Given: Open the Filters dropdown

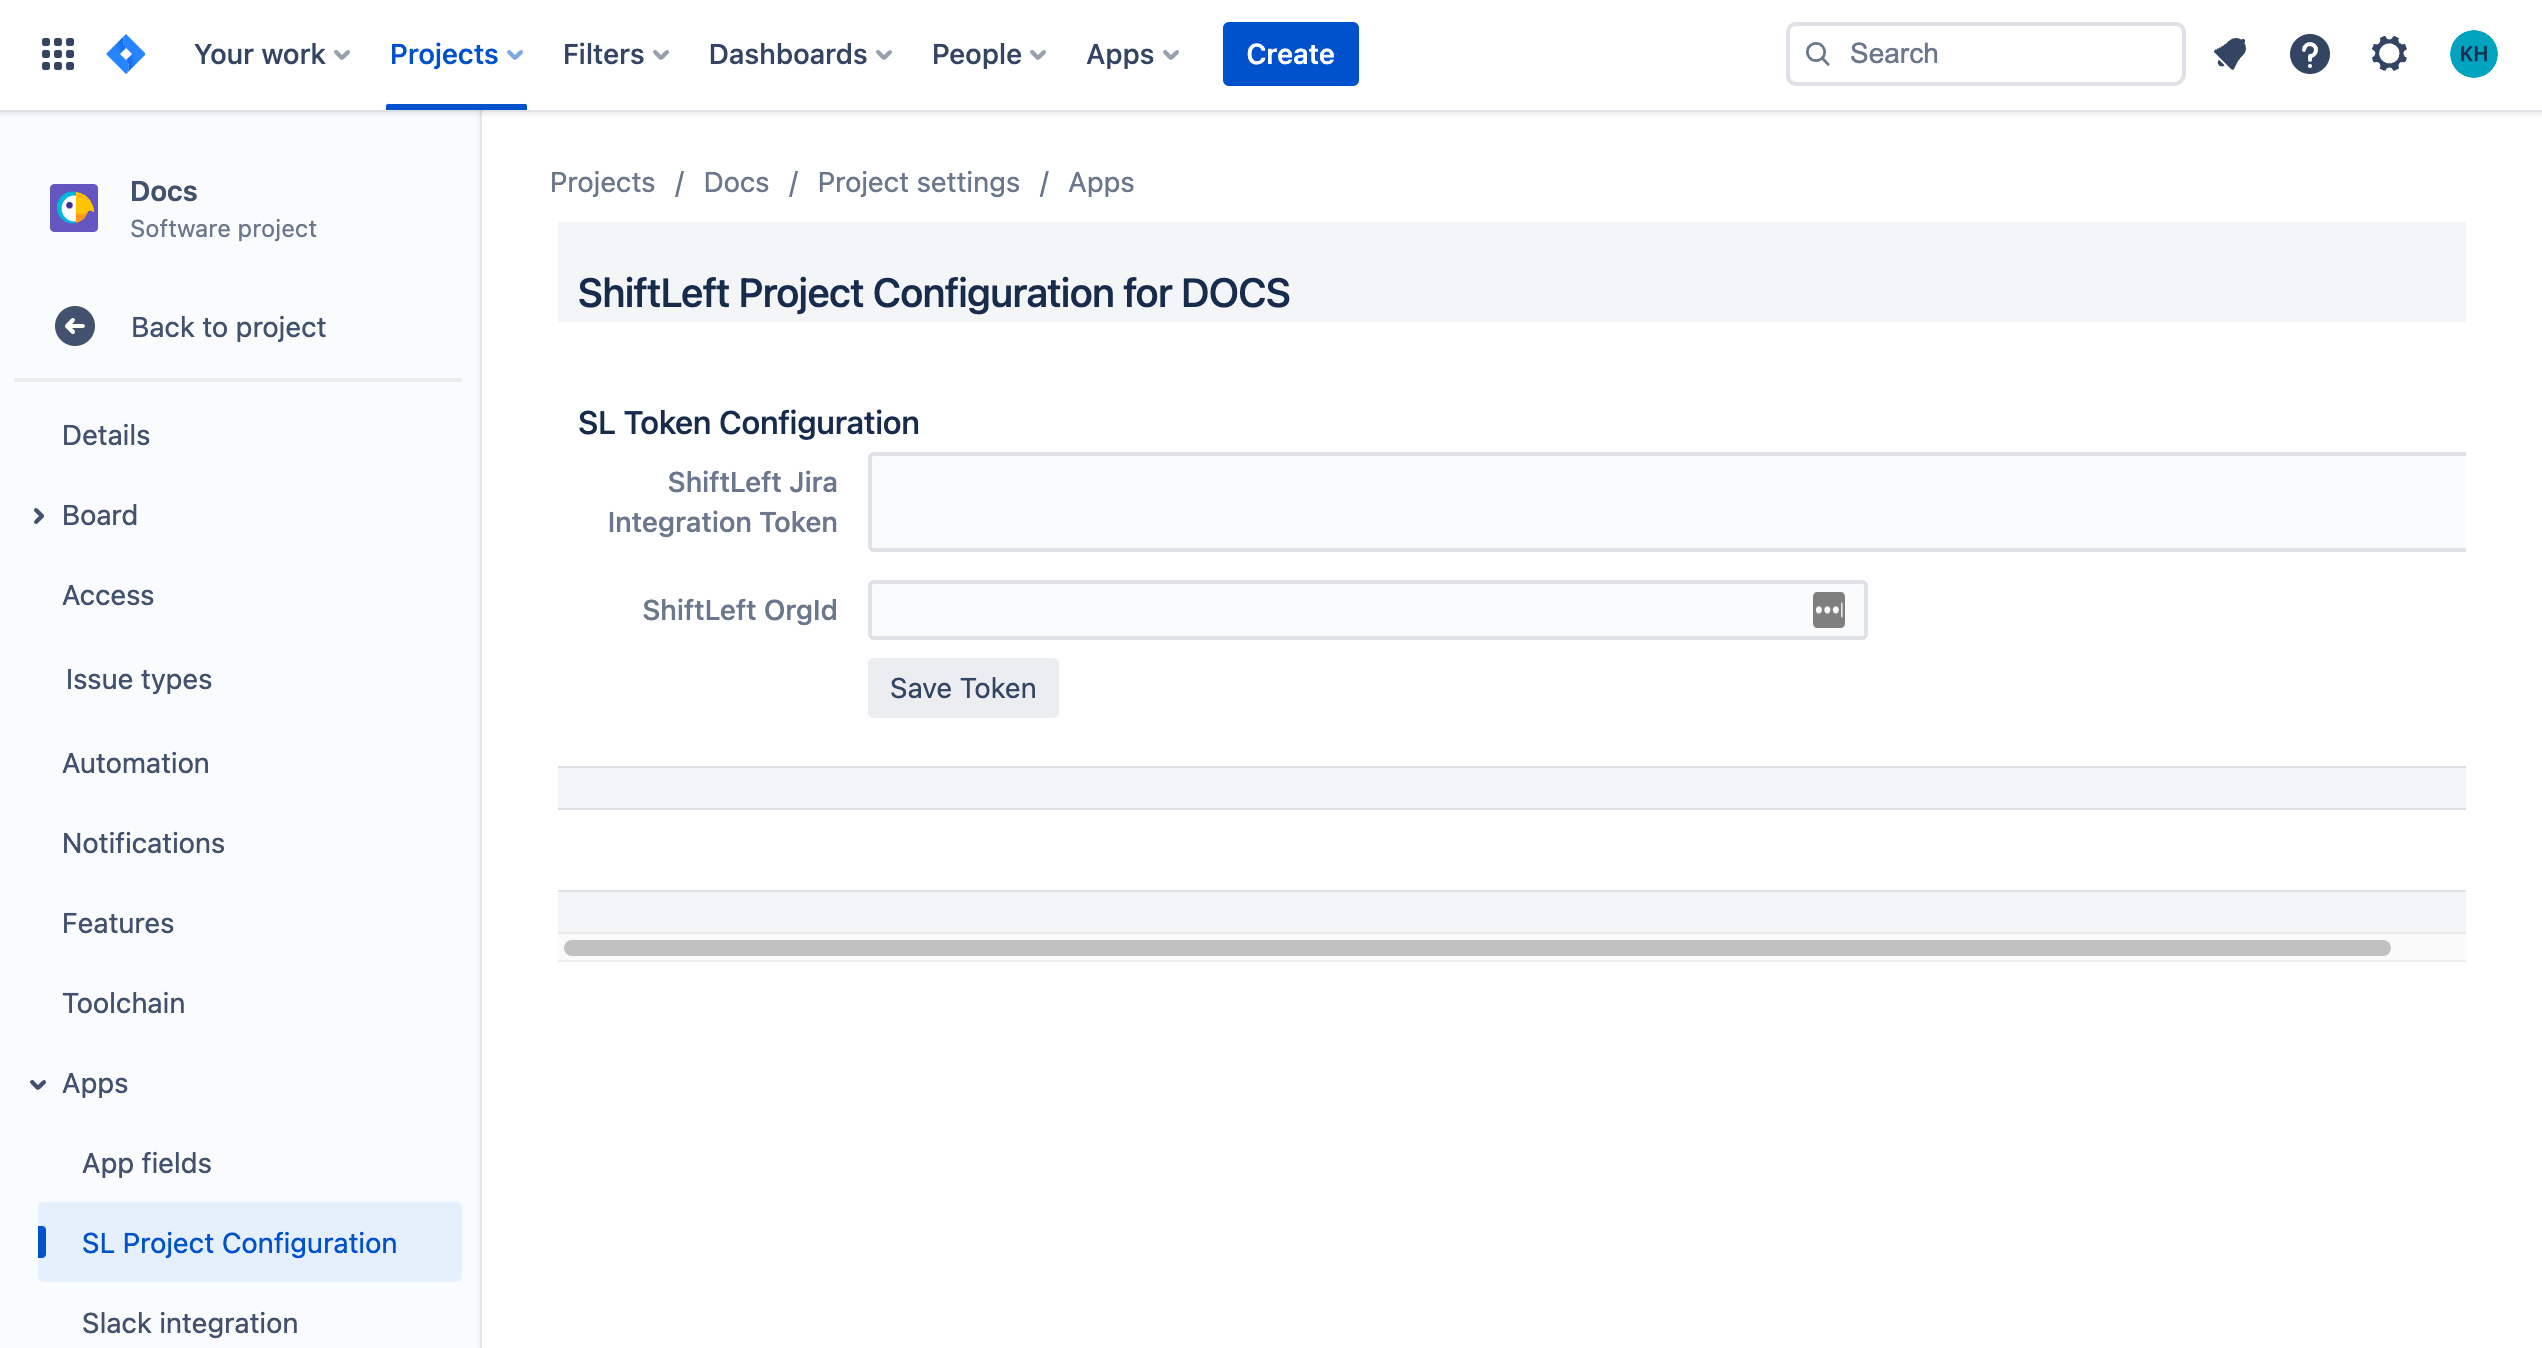Looking at the screenshot, I should pyautogui.click(x=616, y=54).
